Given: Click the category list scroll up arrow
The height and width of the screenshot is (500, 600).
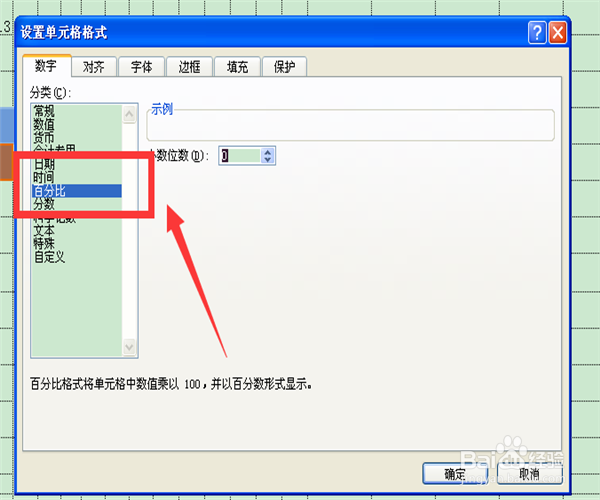Looking at the screenshot, I should point(129,114).
